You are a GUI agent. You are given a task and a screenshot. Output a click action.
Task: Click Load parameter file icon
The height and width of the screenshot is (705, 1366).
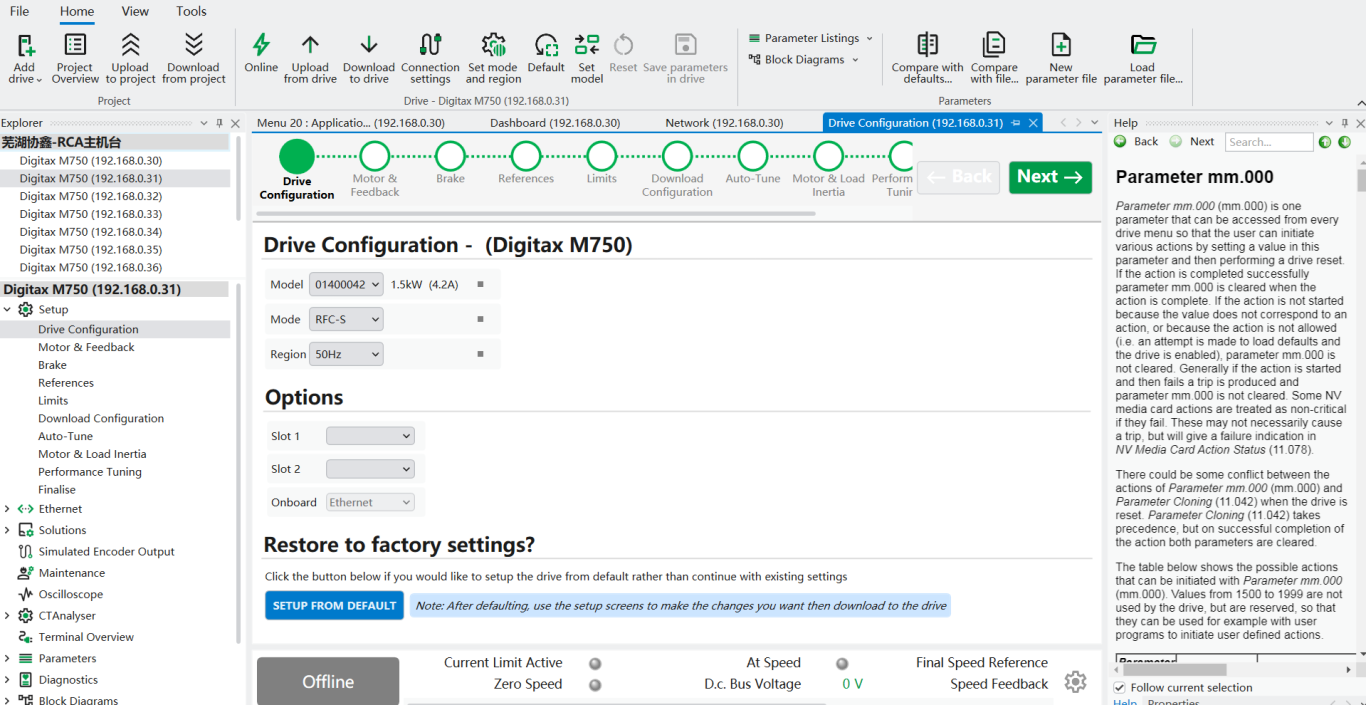click(1142, 45)
